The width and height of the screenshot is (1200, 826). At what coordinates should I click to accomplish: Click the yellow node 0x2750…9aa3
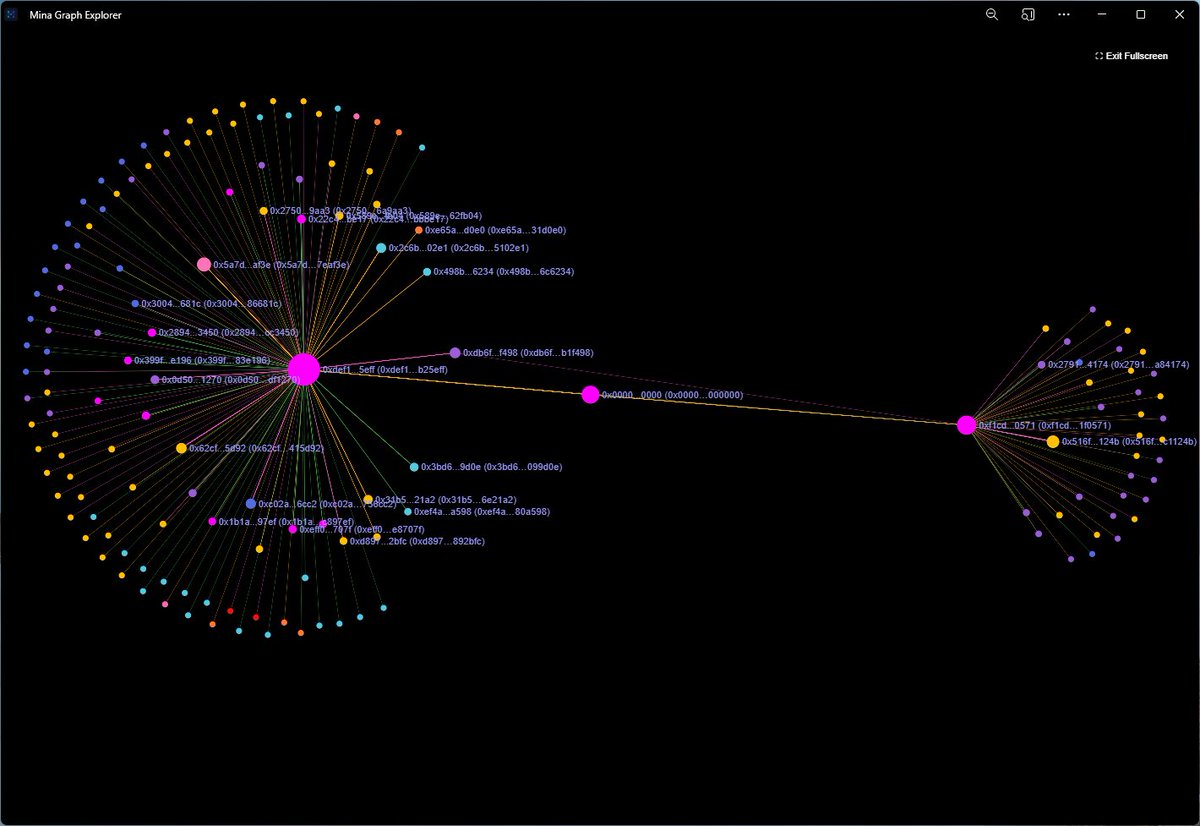click(x=263, y=211)
